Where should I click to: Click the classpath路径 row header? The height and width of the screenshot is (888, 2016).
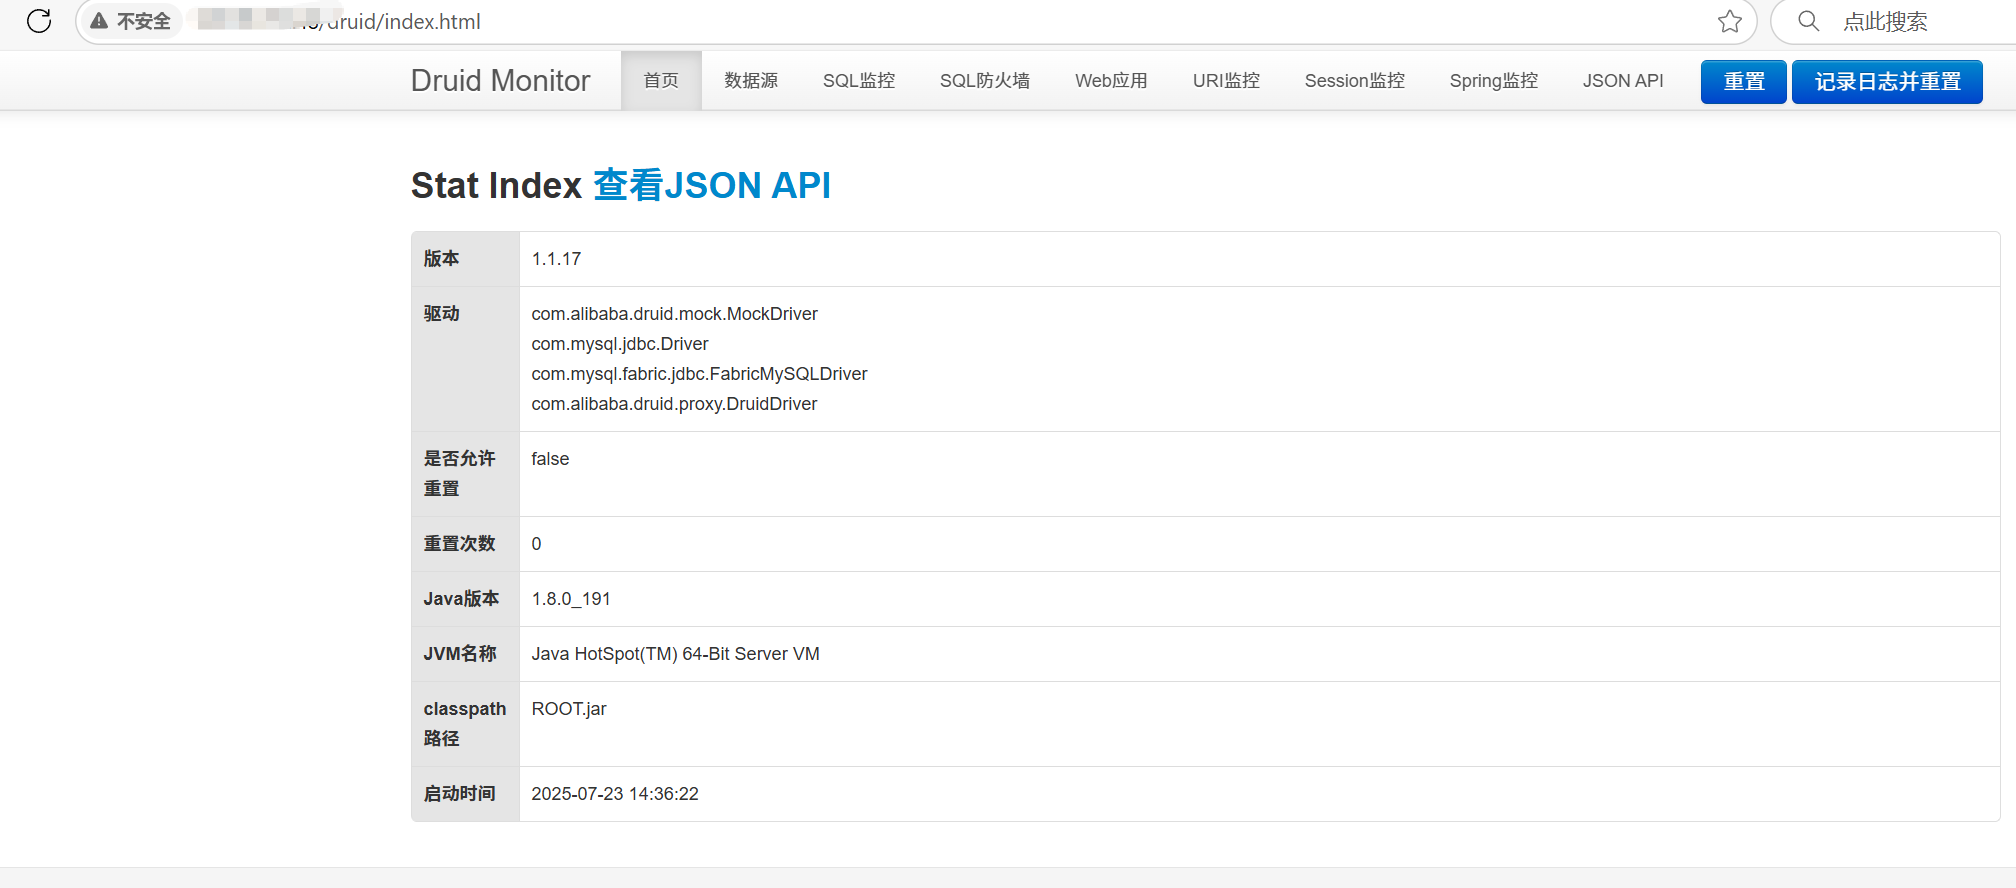[465, 724]
